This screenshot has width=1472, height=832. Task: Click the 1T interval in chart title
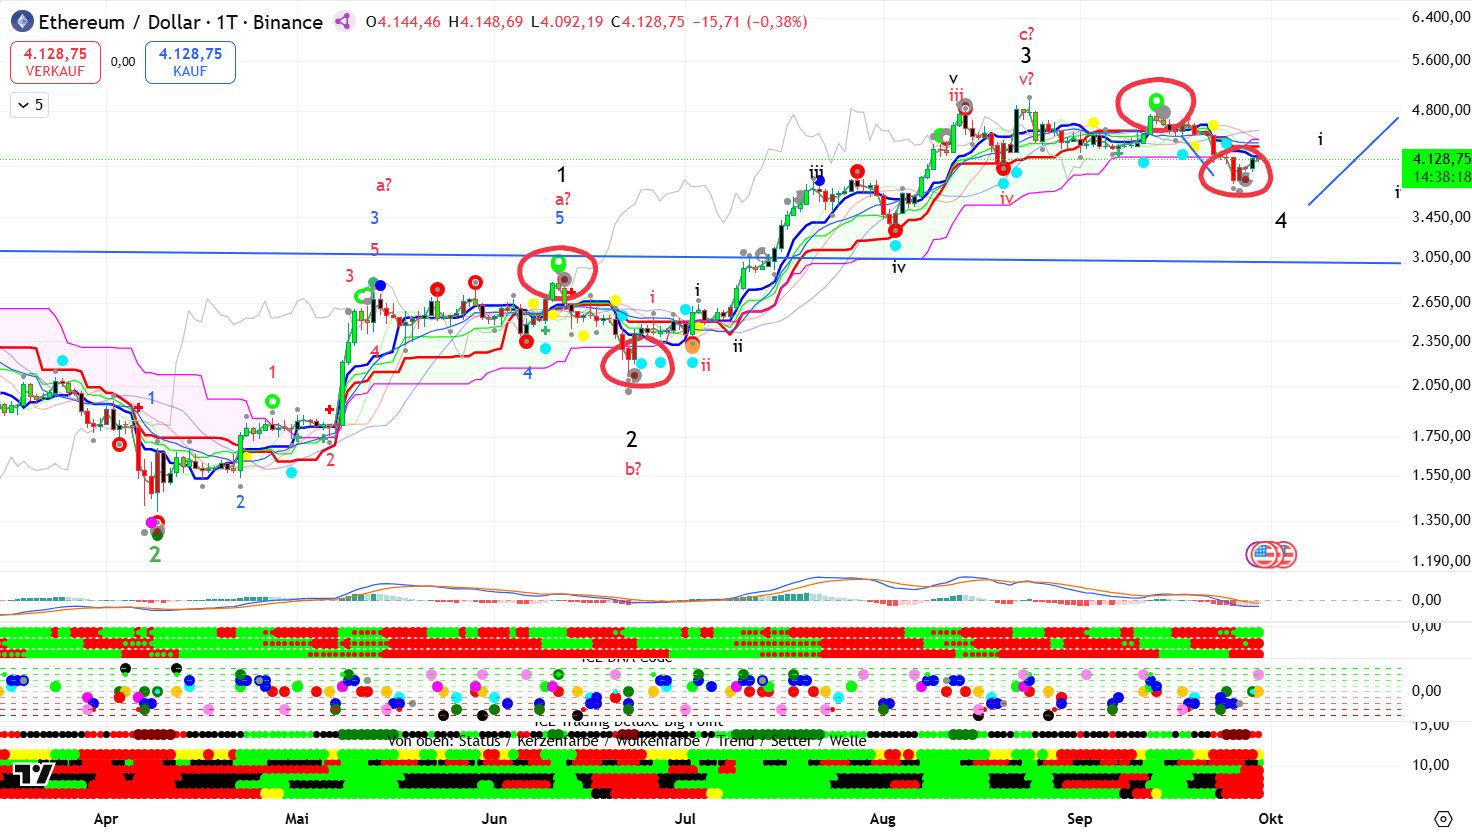(226, 22)
